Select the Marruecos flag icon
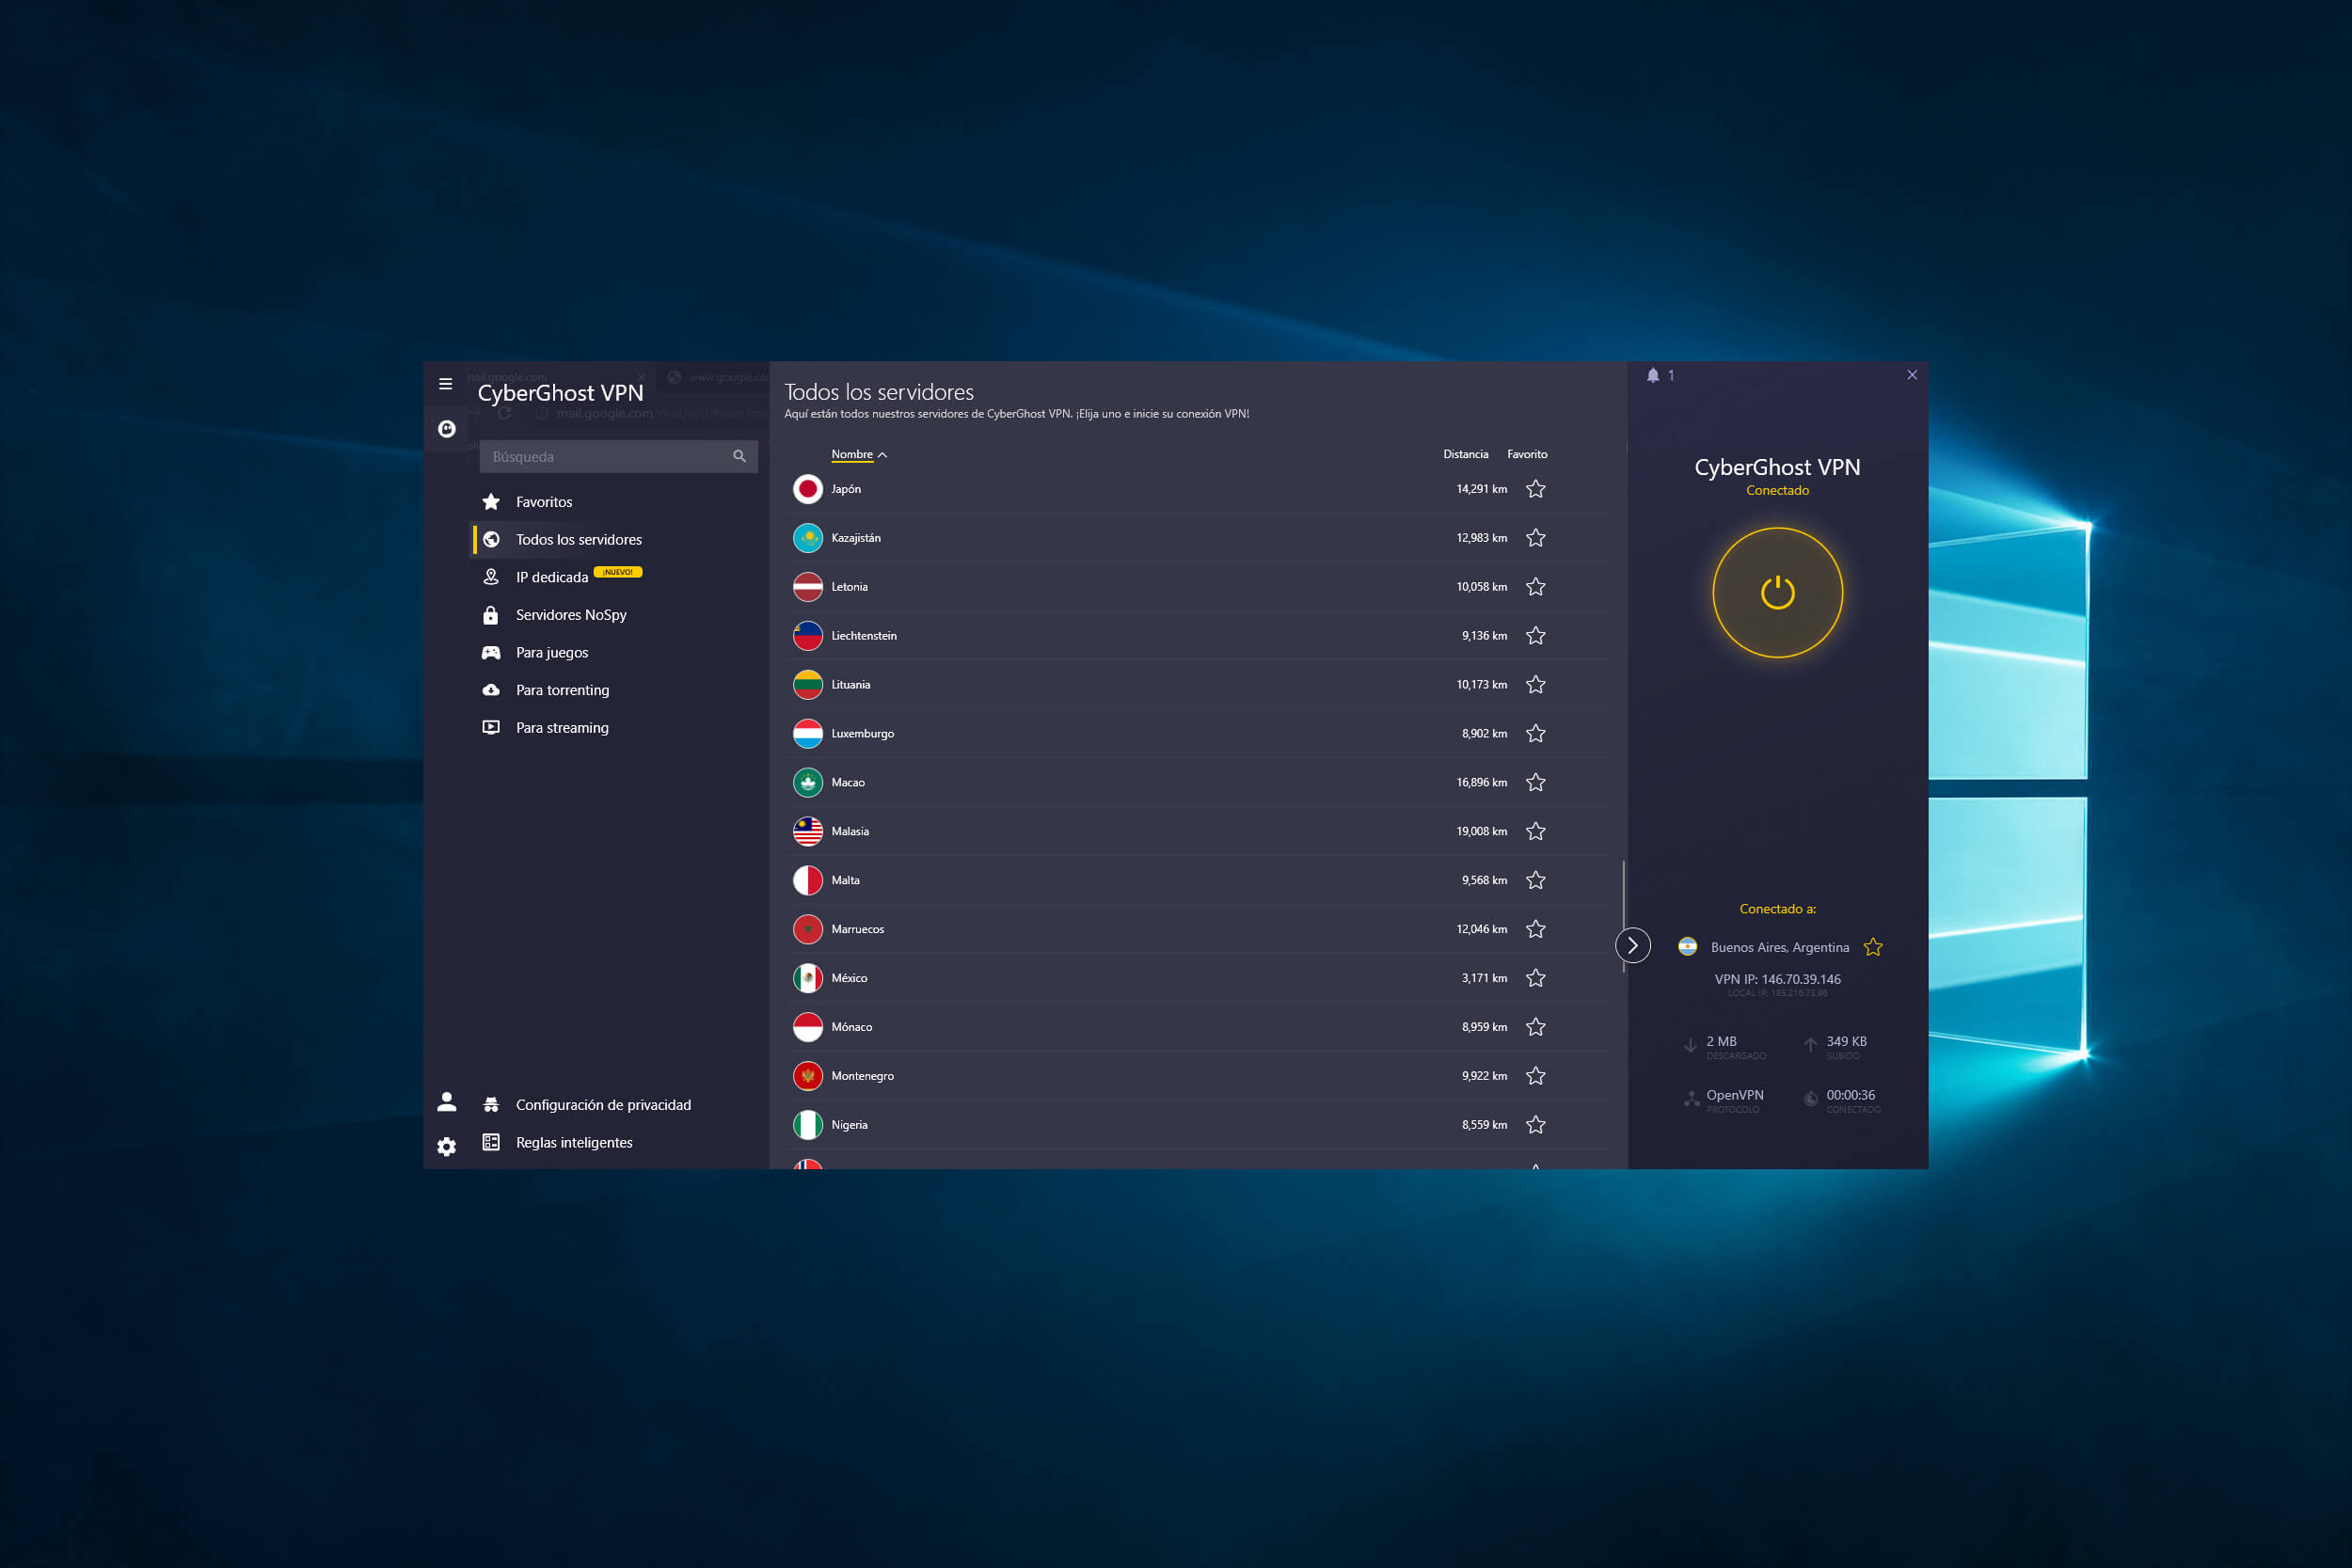 point(808,930)
